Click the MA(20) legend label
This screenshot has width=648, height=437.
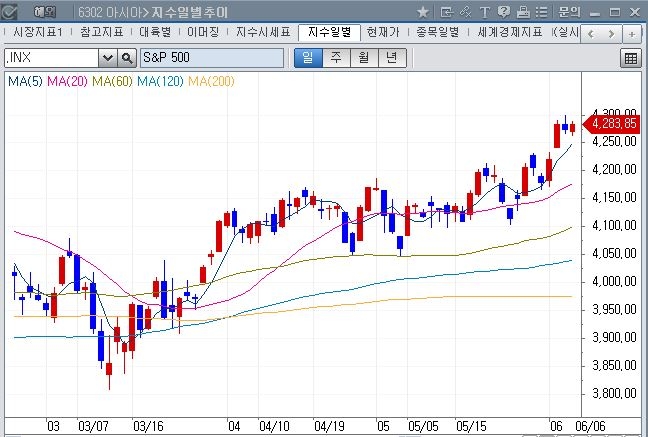tap(67, 81)
